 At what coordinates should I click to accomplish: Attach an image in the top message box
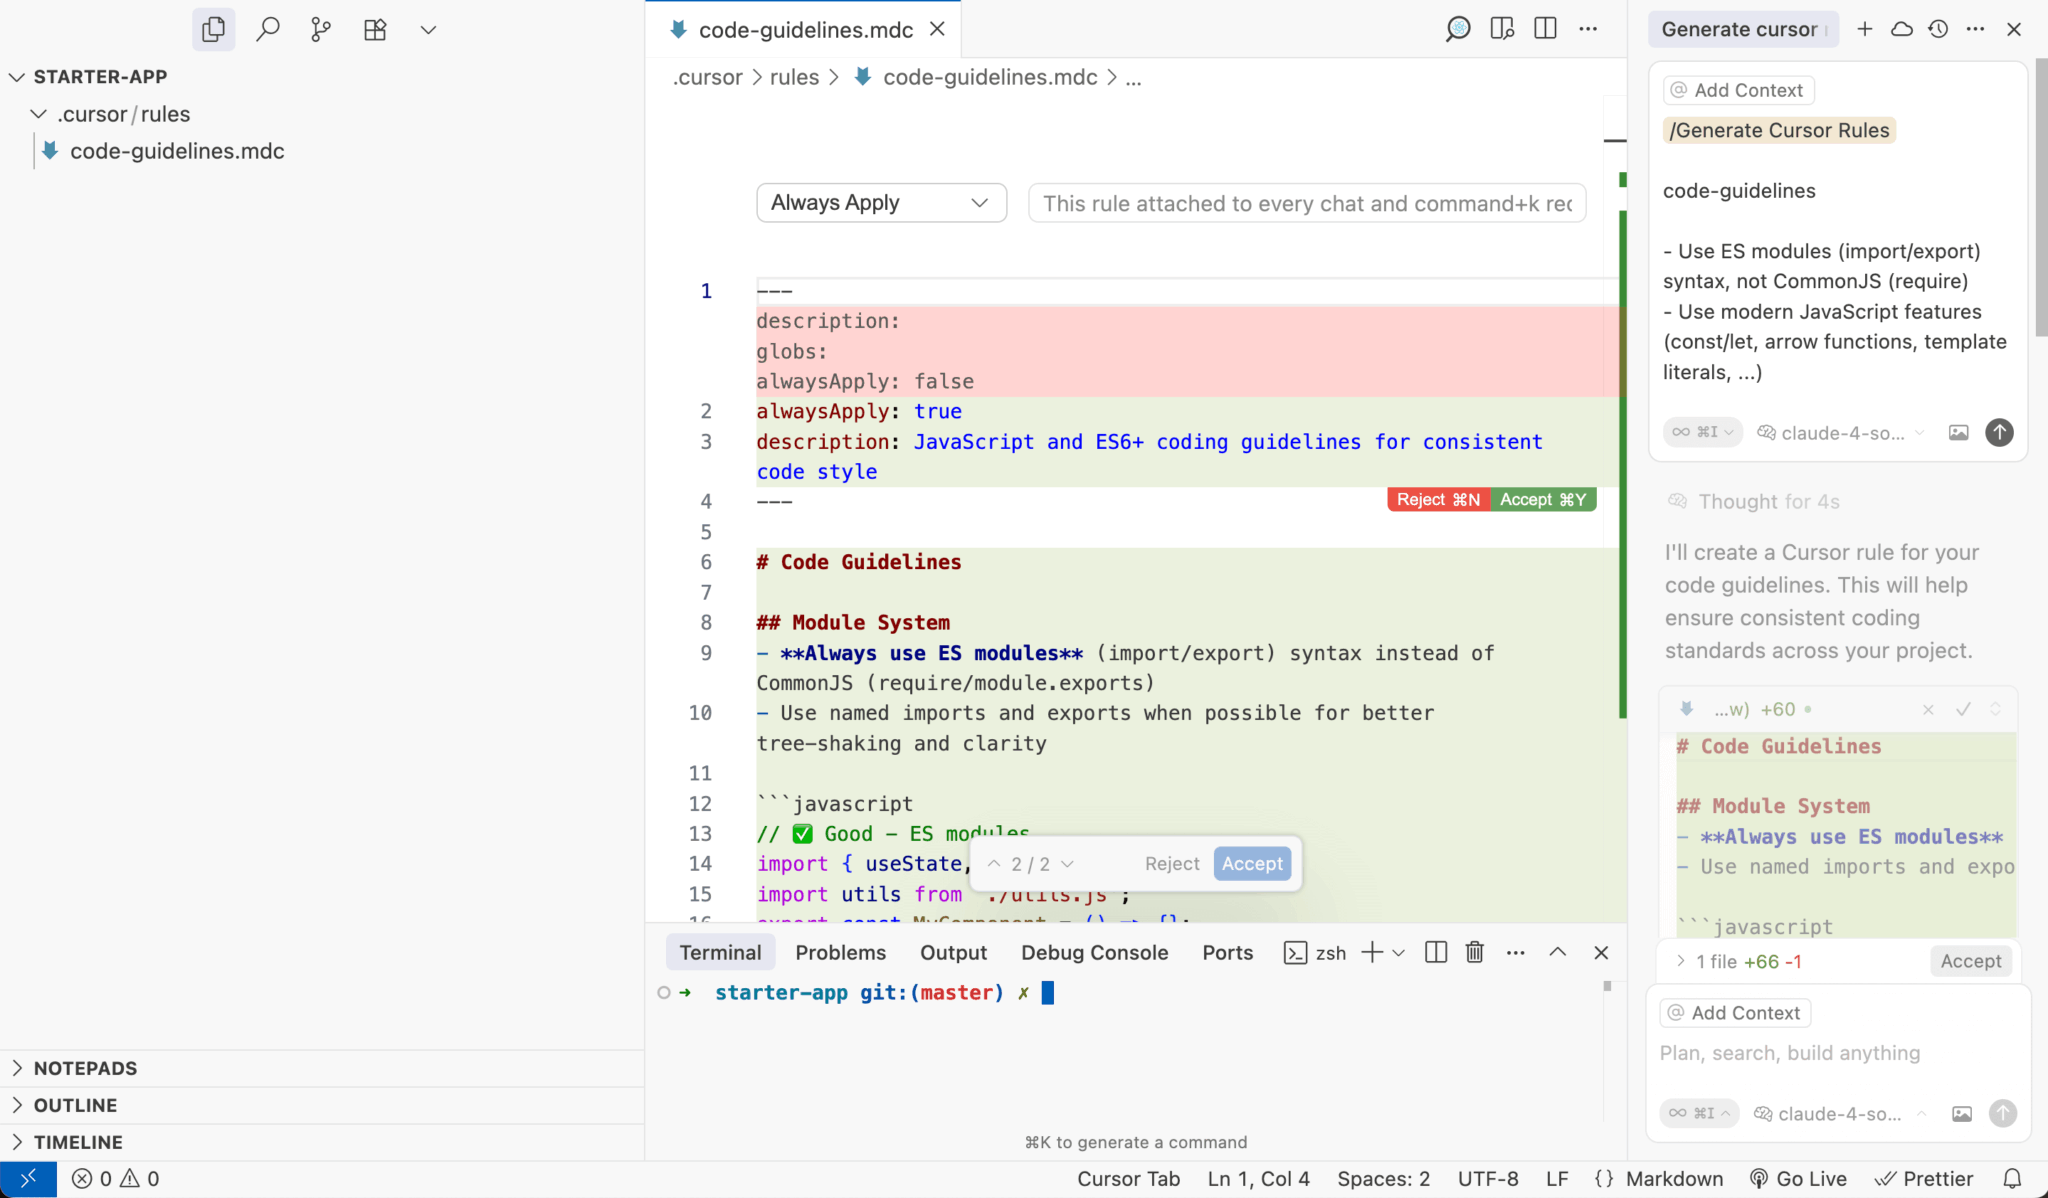coord(1958,432)
